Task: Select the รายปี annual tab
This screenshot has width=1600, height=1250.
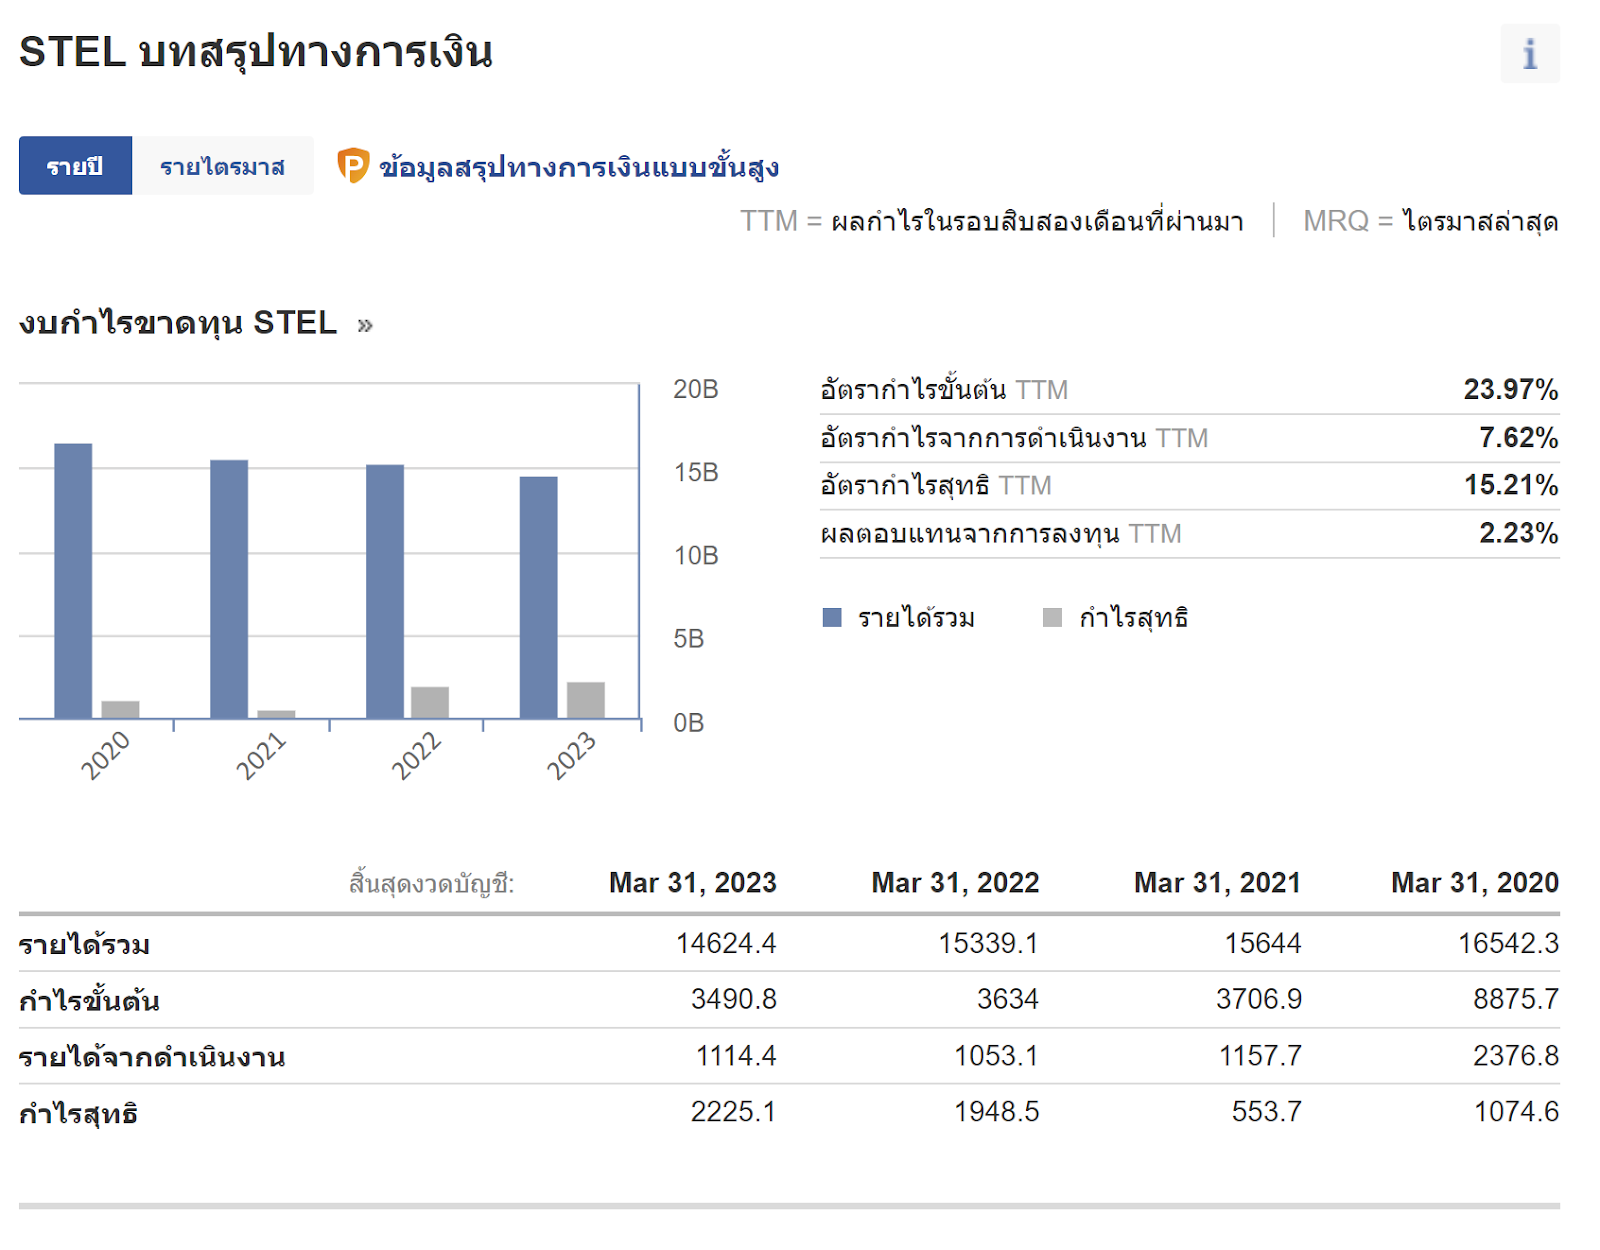Action: (75, 166)
